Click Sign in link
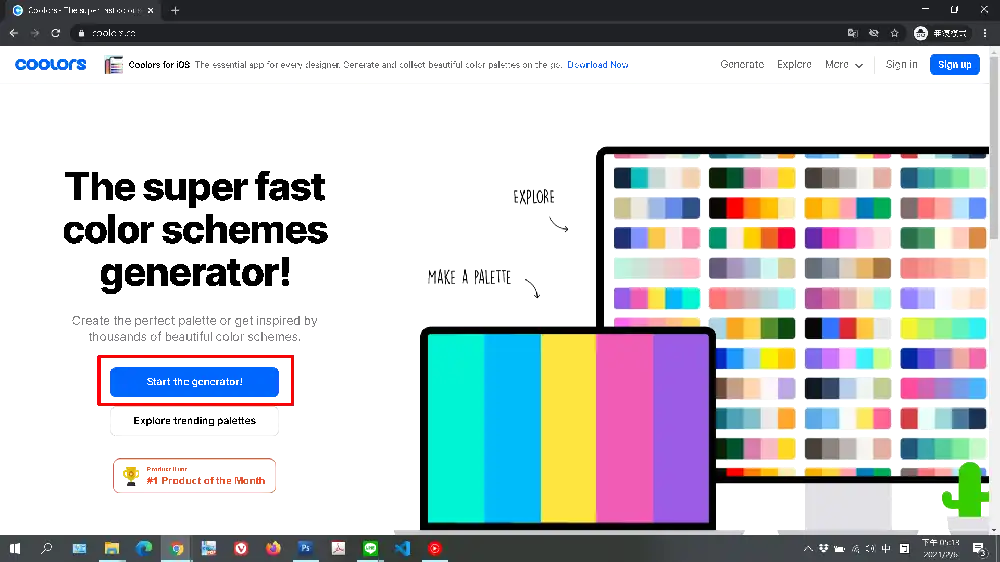Viewport: 1000px width, 562px height. (901, 64)
